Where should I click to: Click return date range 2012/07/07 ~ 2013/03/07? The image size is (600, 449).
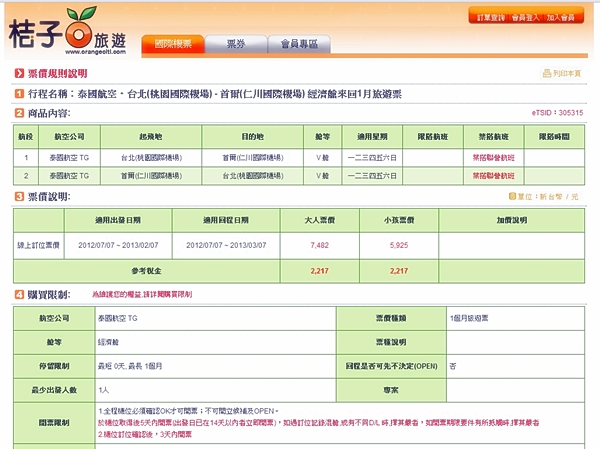click(226, 245)
